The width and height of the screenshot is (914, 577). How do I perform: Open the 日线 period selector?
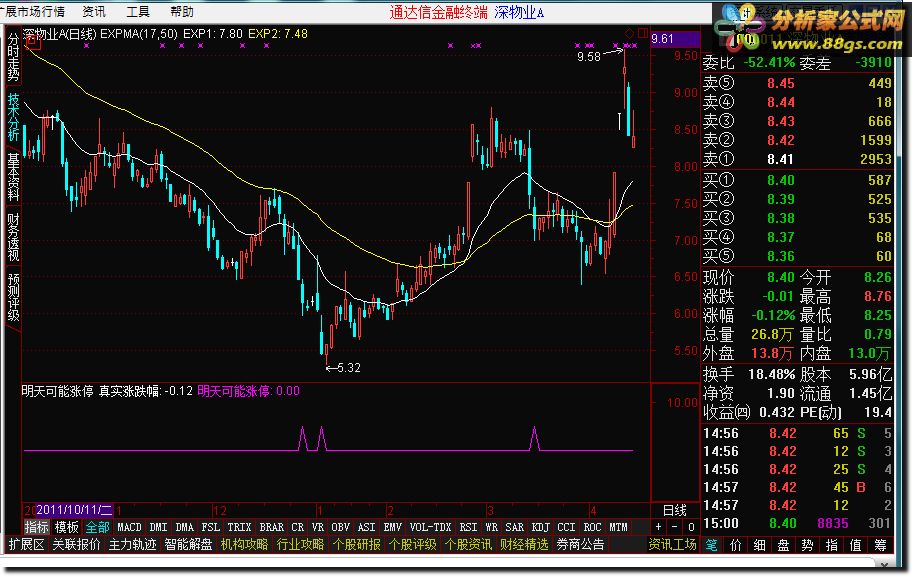click(x=674, y=511)
